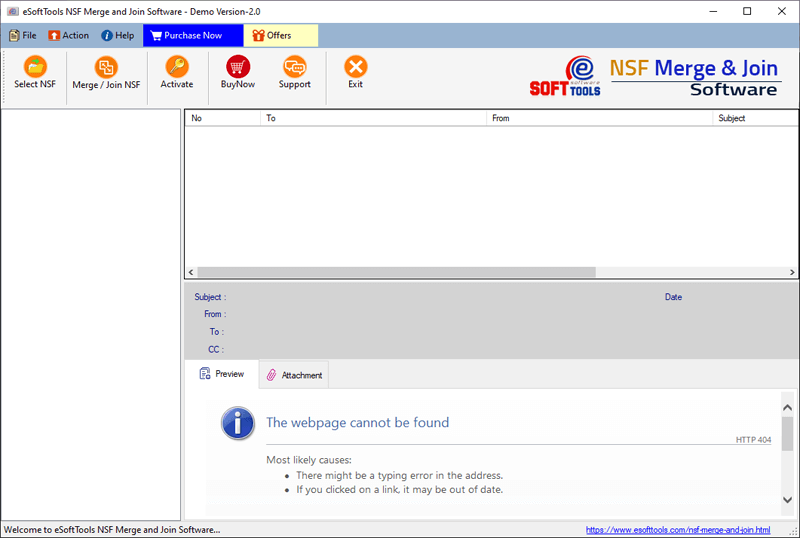Click 'If you clicked on a link' line
Viewport: 800px width, 538px height.
[x=399, y=490]
